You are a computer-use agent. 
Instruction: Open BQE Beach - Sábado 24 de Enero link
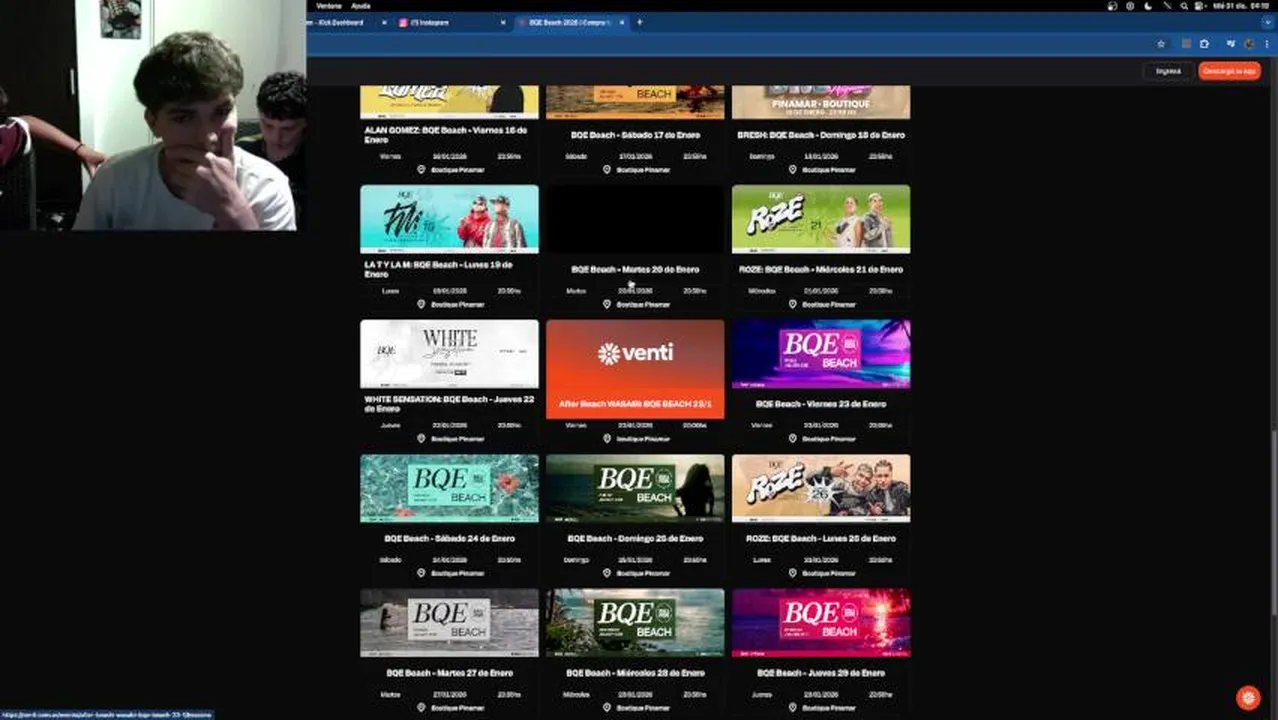(449, 538)
